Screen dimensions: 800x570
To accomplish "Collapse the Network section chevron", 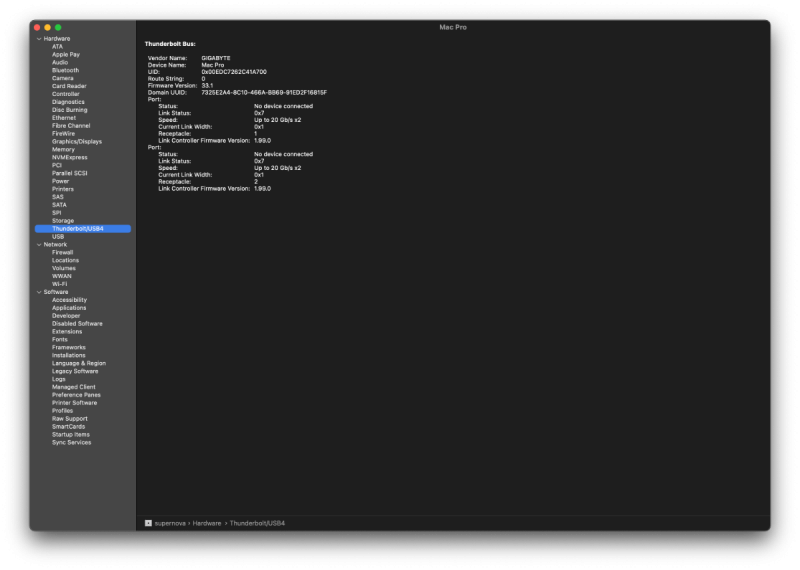I will point(39,244).
